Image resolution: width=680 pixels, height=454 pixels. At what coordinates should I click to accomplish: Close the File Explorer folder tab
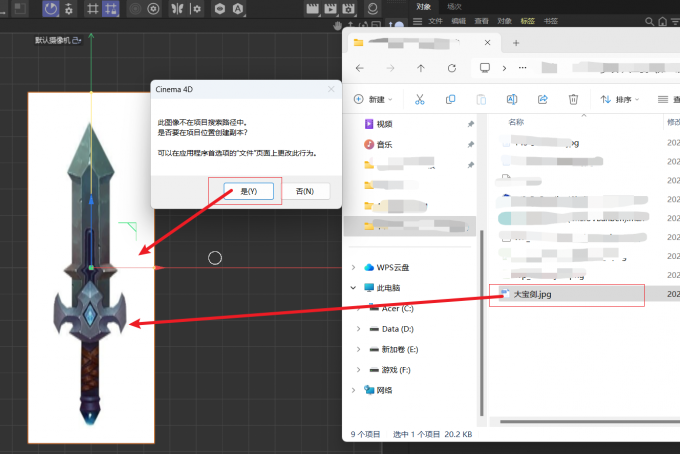487,42
